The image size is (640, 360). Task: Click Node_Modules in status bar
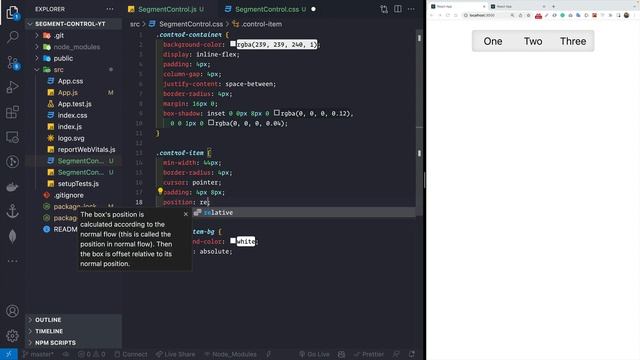pos(231,354)
